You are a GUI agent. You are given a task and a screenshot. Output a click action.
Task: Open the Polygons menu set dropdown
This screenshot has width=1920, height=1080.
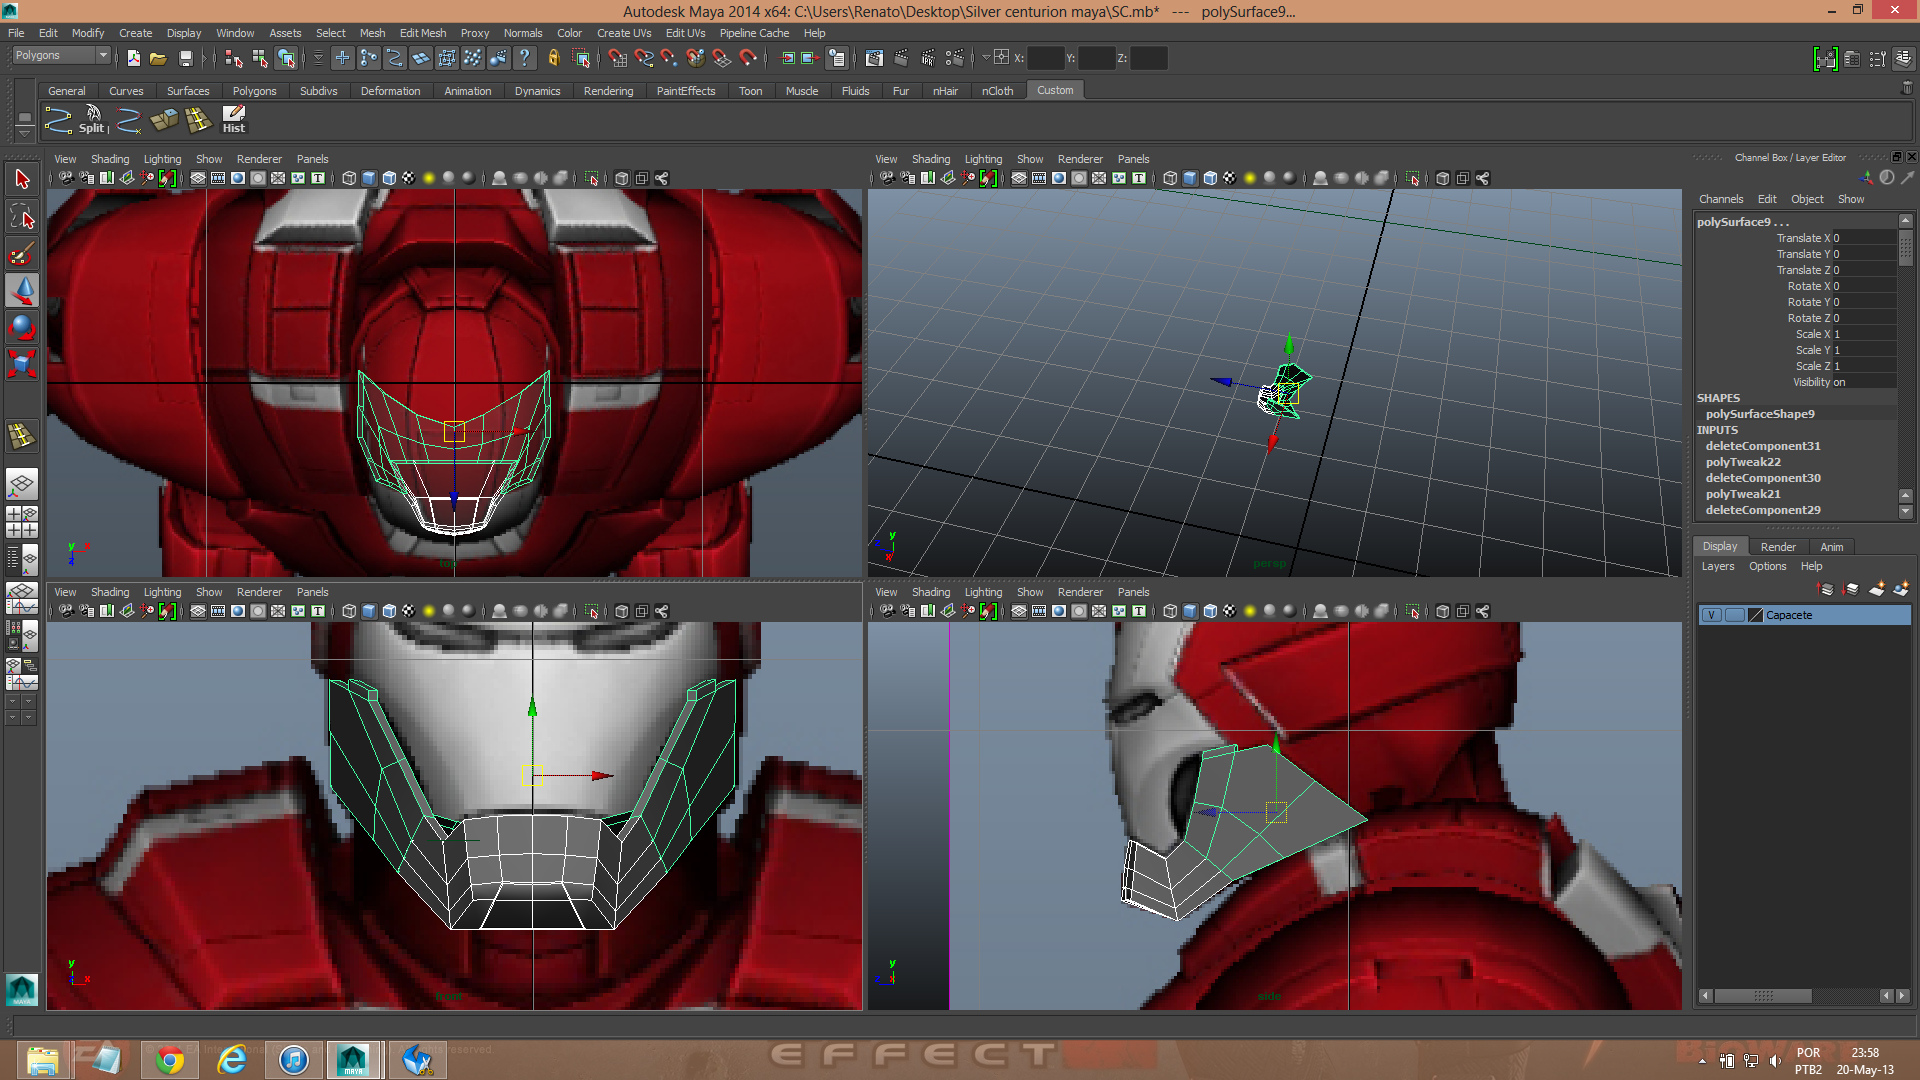[60, 56]
